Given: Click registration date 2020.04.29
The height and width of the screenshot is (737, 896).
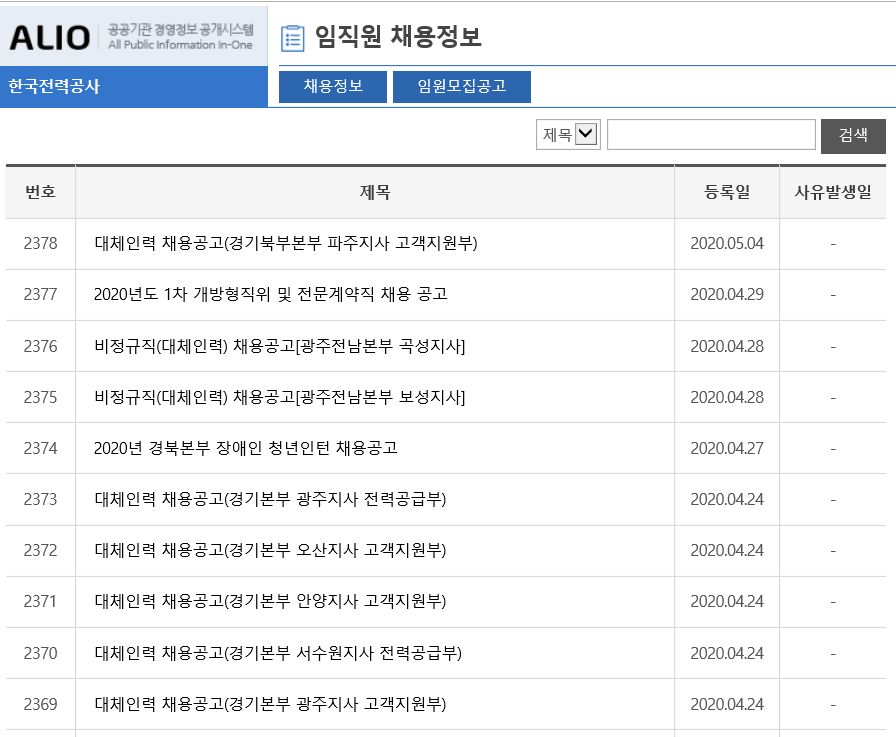Looking at the screenshot, I should [727, 294].
